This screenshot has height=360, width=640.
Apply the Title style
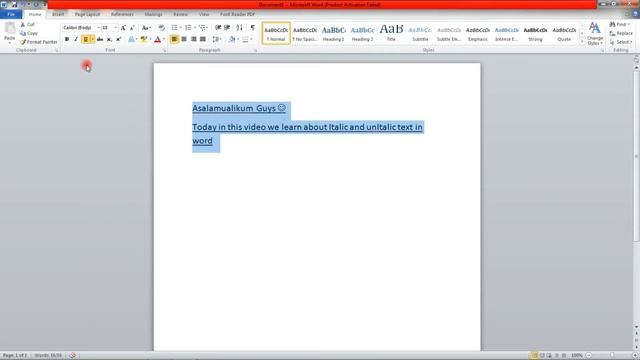click(x=391, y=33)
